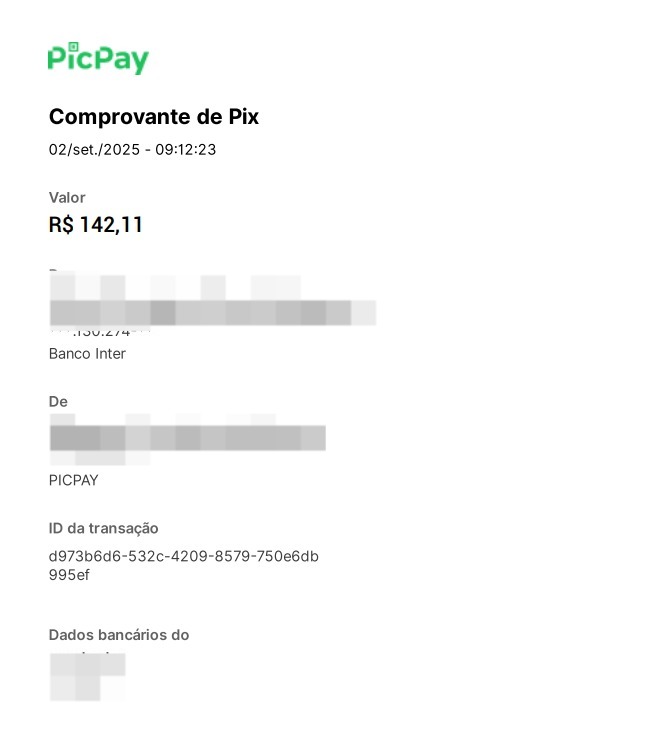The width and height of the screenshot is (652, 746).
Task: Select the PICPAY institution text
Action: tap(74, 480)
